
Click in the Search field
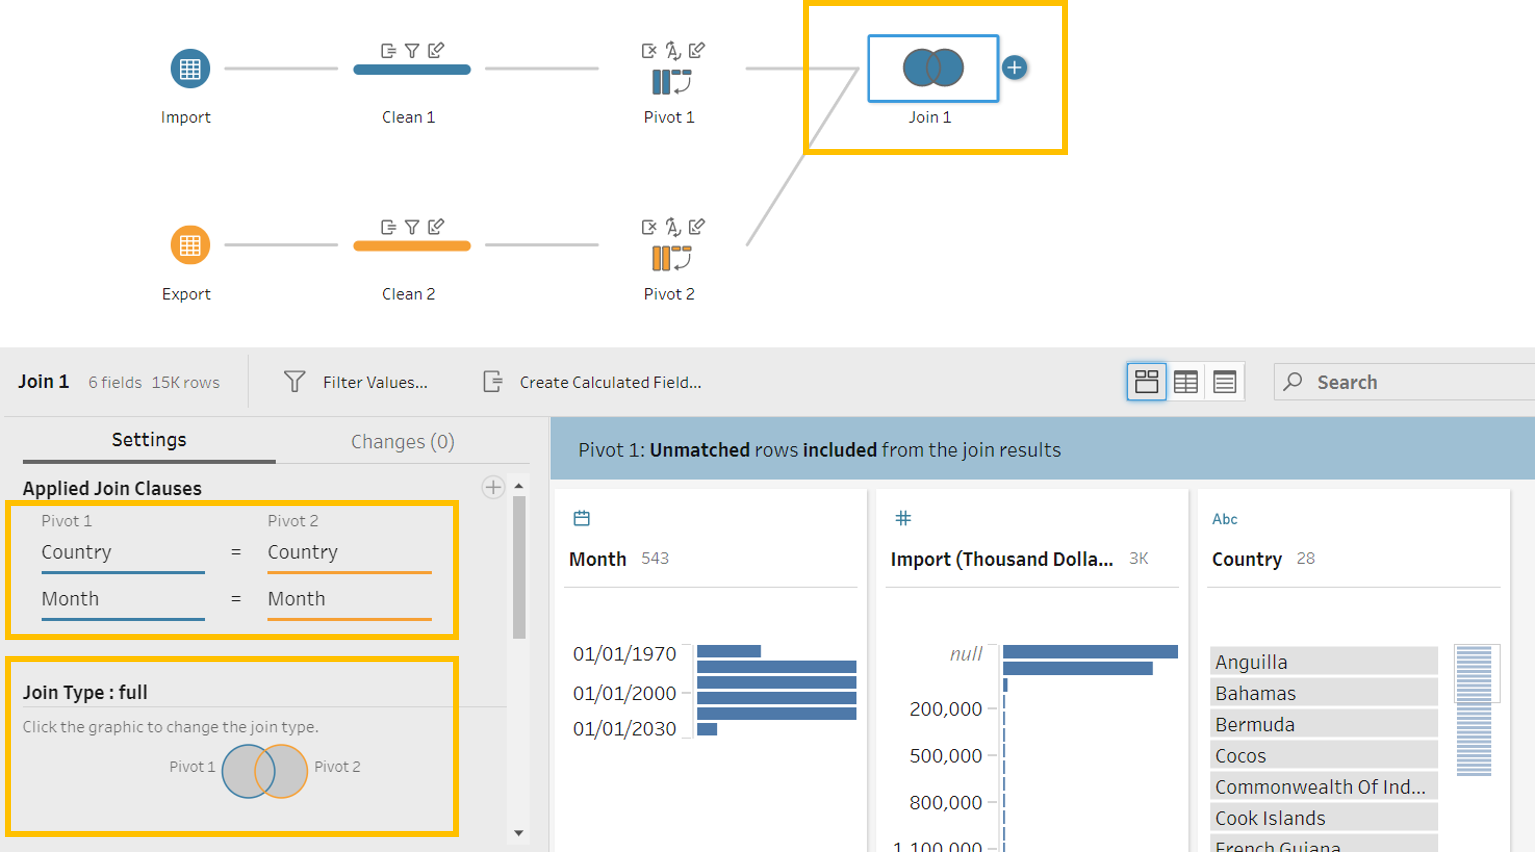(1410, 382)
